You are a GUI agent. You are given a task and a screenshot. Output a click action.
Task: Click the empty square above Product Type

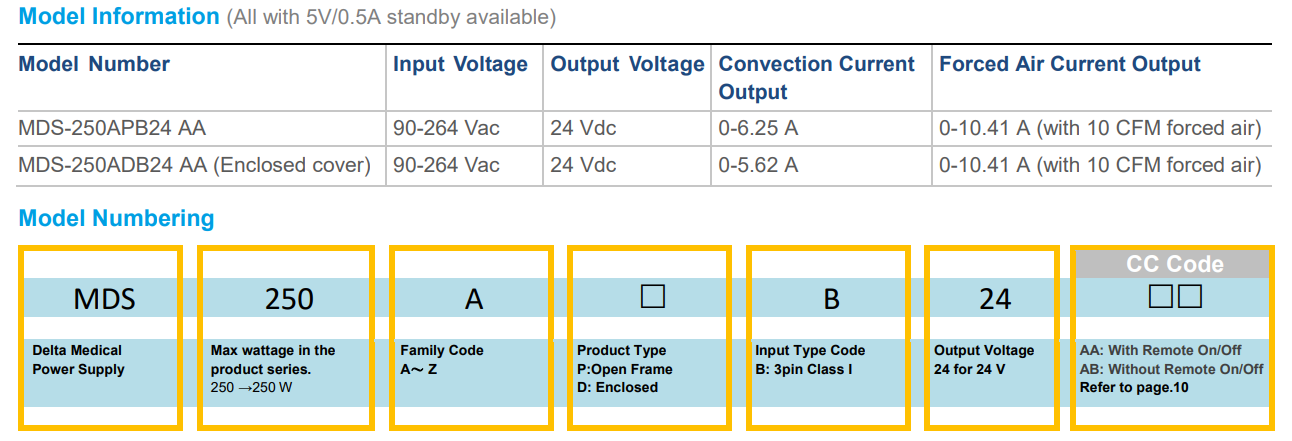click(653, 296)
